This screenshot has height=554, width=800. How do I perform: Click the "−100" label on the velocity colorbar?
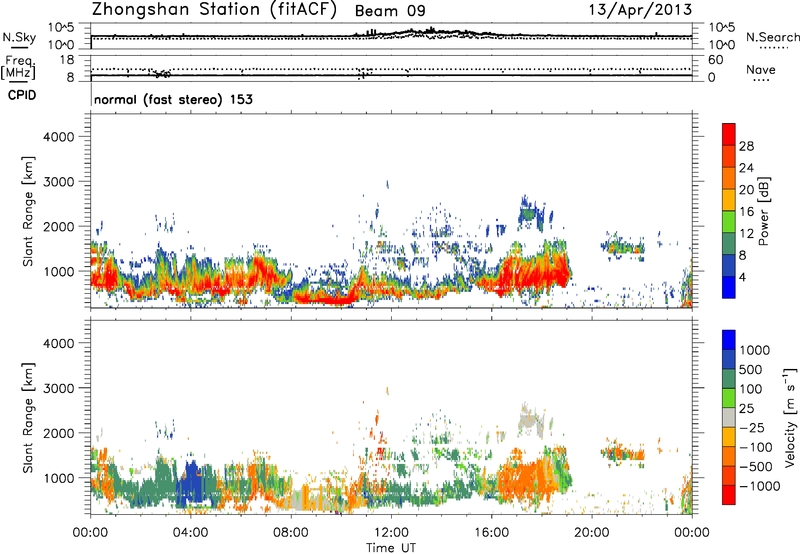click(x=755, y=447)
